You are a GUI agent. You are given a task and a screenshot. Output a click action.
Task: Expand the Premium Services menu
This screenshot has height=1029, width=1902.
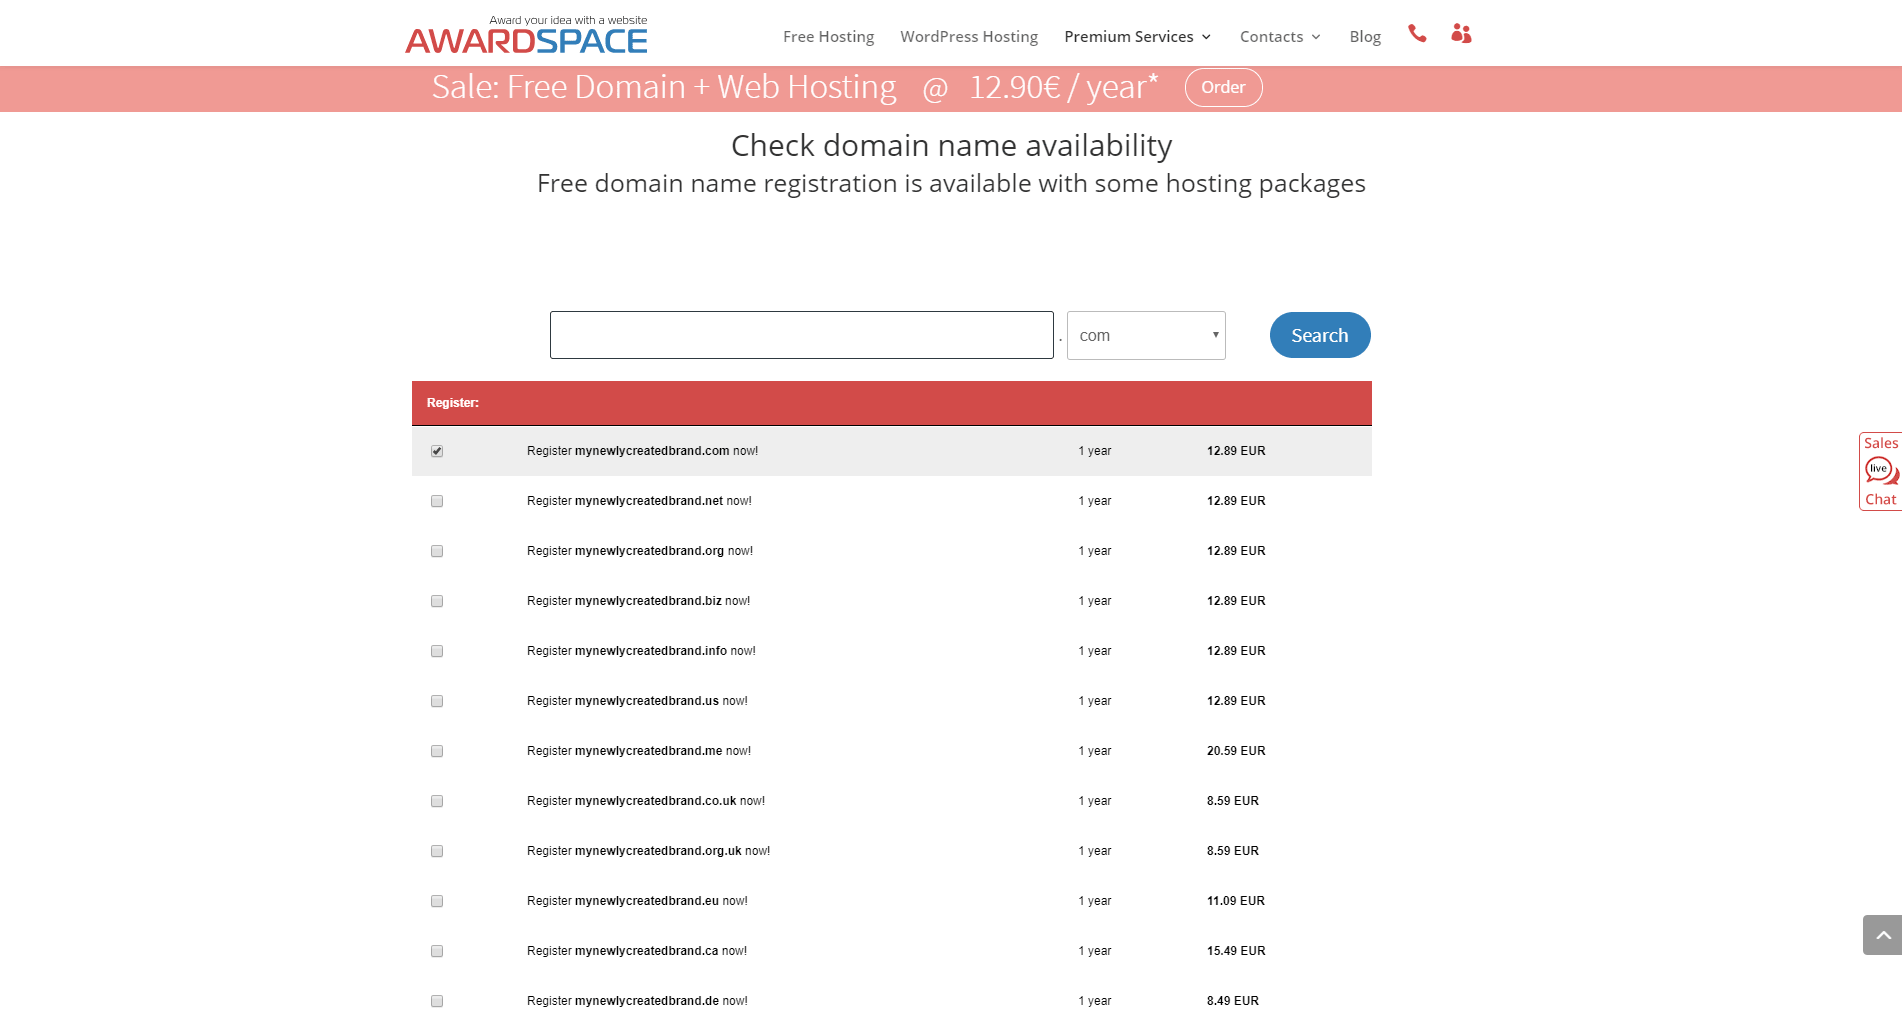click(1137, 37)
